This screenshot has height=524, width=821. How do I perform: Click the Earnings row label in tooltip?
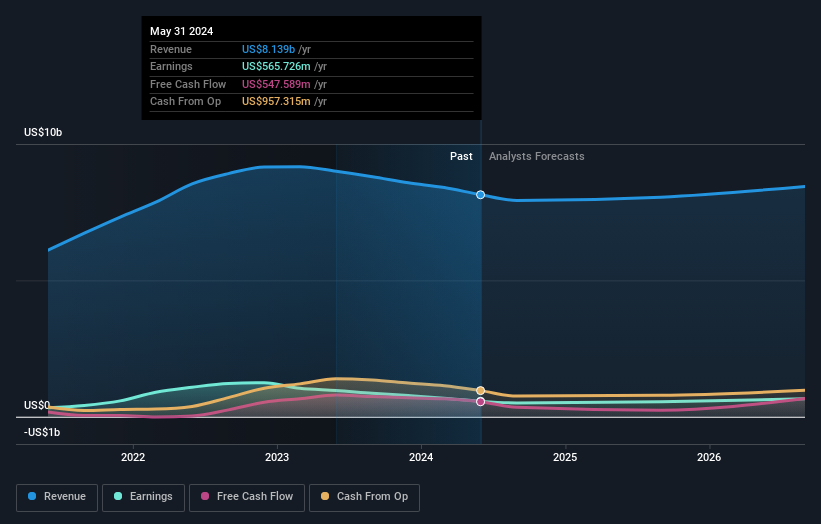(171, 66)
